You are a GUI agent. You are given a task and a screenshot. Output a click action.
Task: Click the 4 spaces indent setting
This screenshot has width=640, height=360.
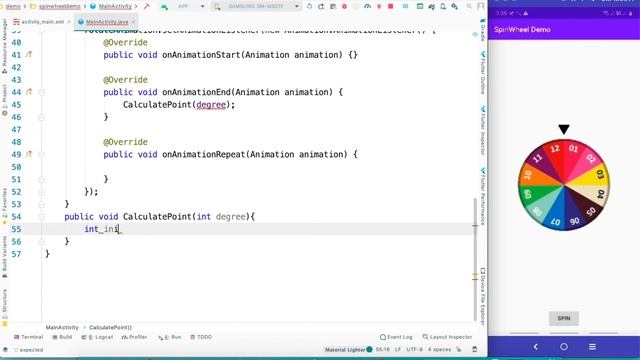coord(439,350)
